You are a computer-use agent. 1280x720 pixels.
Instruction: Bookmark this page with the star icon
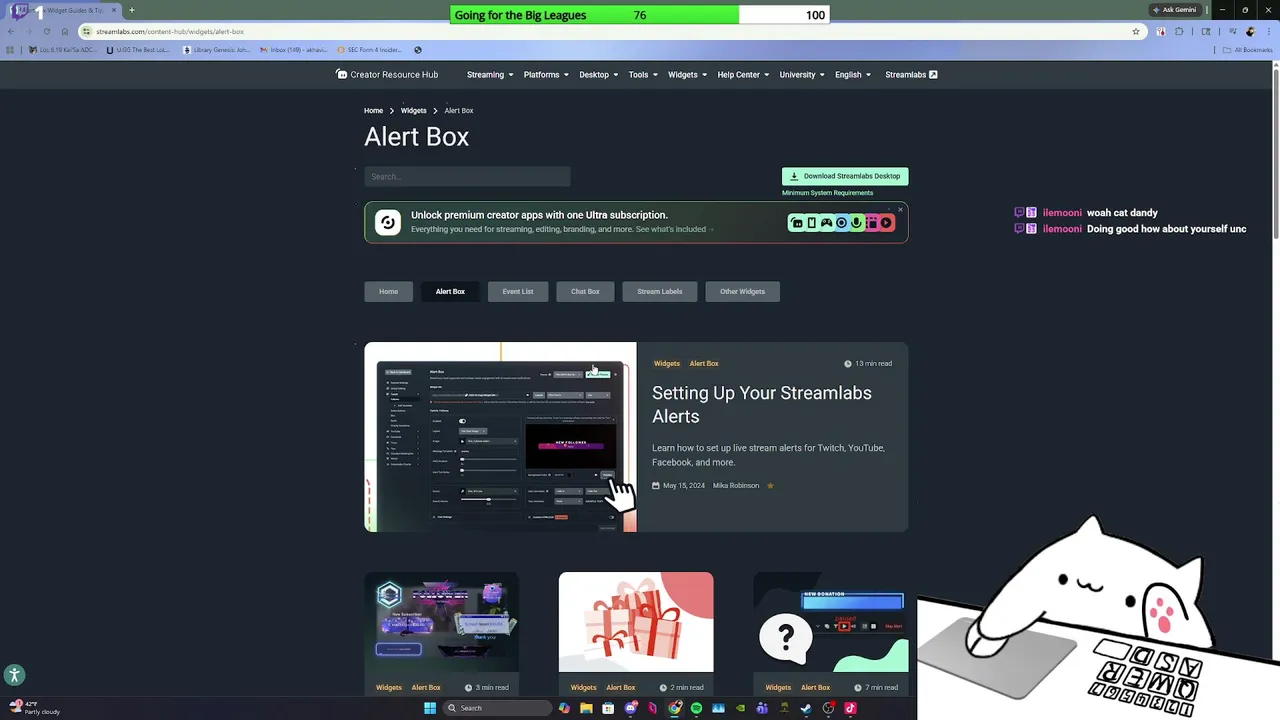click(x=1136, y=31)
